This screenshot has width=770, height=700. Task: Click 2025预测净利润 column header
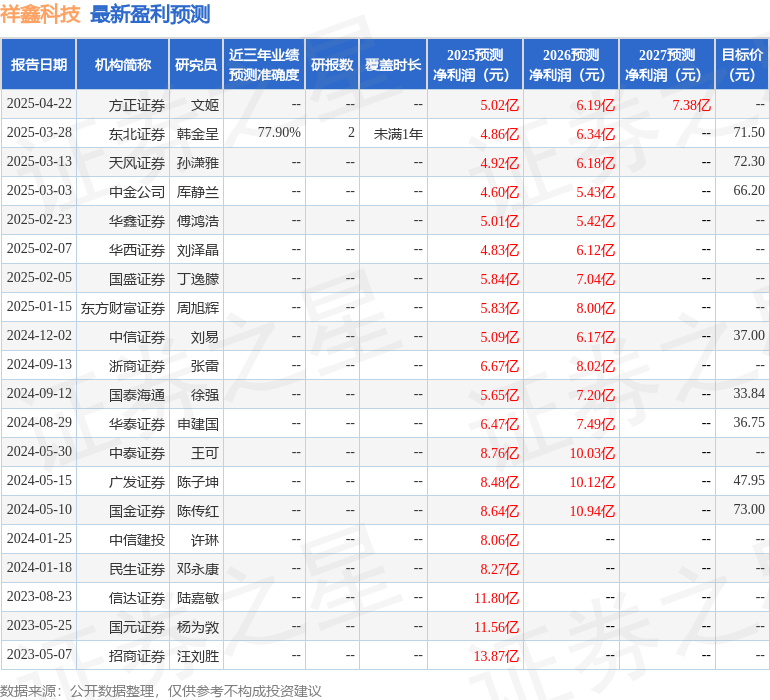pos(475,65)
